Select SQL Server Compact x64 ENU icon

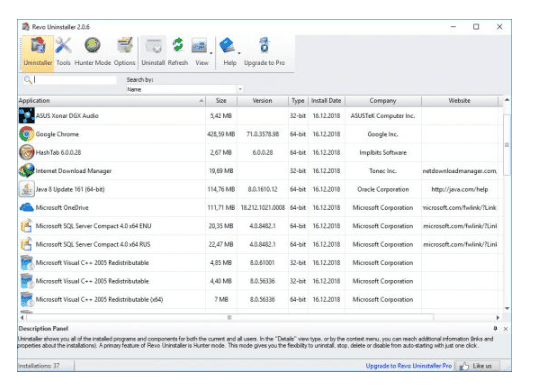tap(27, 226)
